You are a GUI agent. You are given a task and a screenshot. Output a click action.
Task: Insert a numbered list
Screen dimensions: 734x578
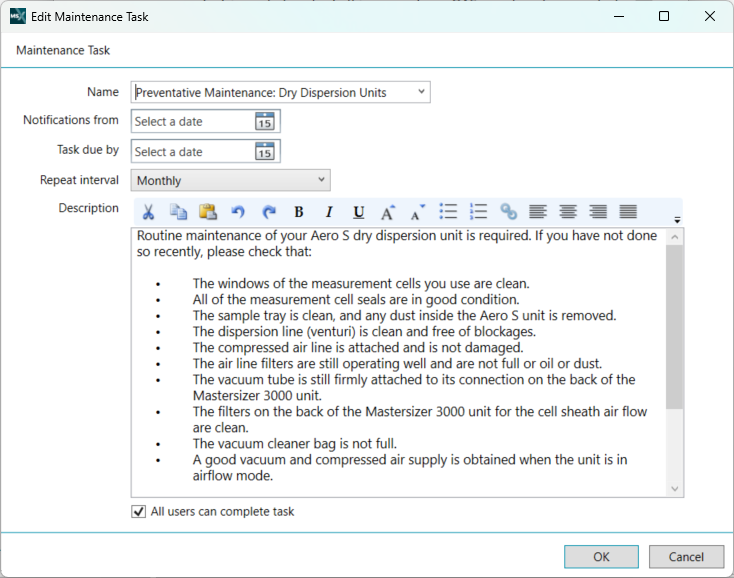tap(478, 212)
